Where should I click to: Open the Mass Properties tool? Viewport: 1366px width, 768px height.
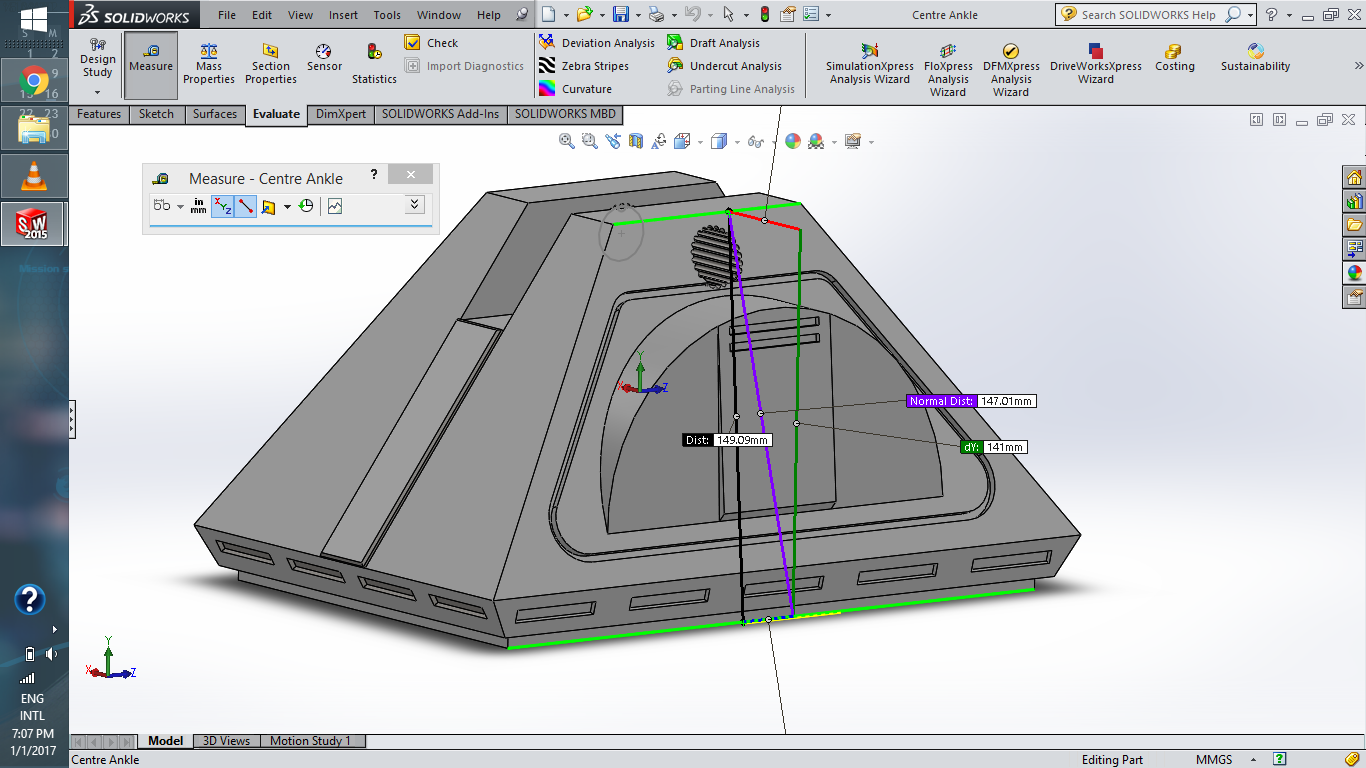coord(208,60)
